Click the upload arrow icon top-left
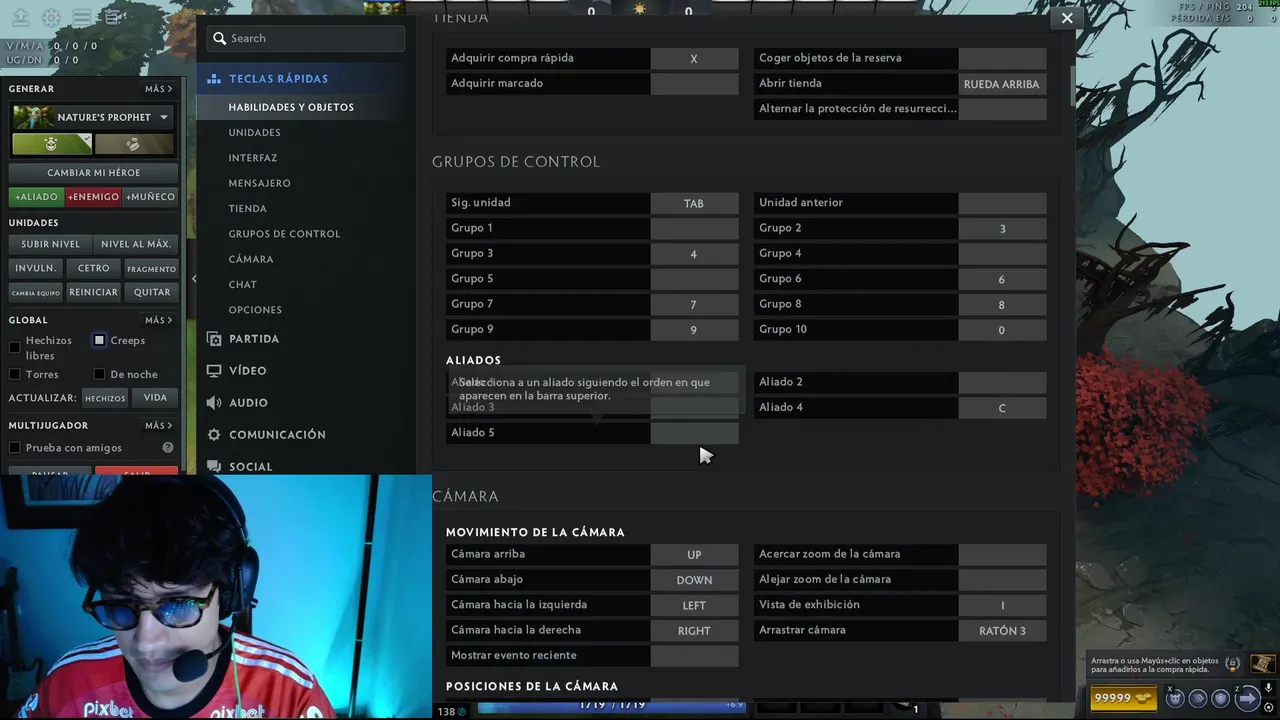 [x=20, y=17]
